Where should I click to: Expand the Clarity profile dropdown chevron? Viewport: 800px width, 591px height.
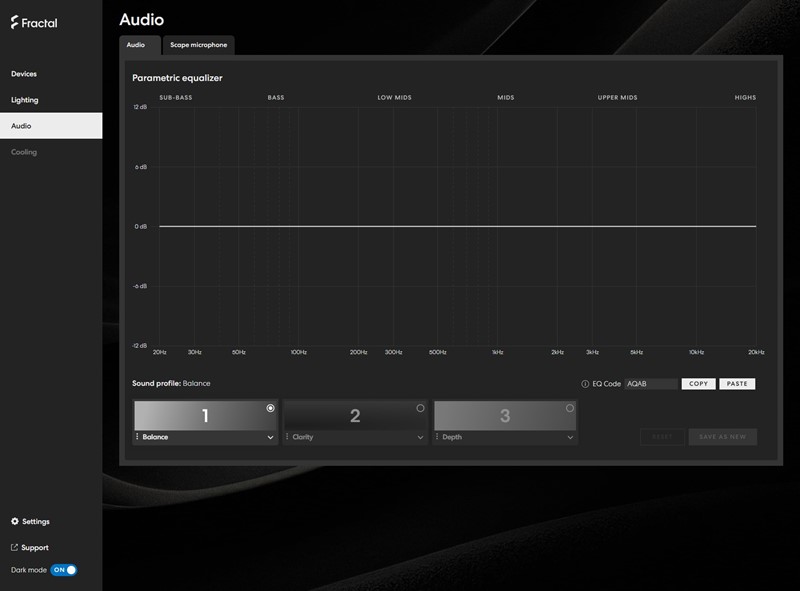[421, 437]
